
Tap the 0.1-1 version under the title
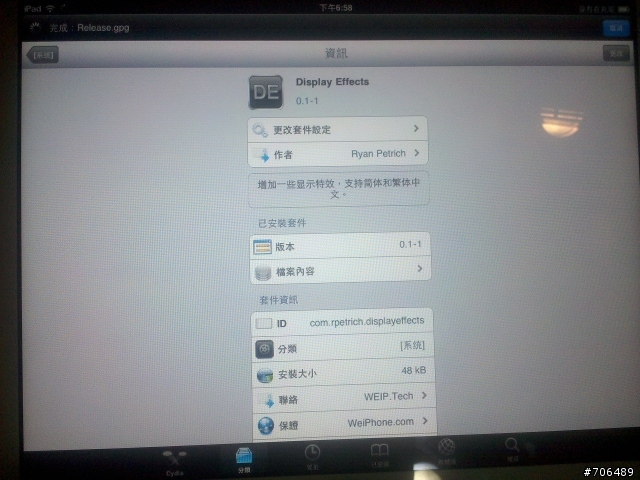307,101
